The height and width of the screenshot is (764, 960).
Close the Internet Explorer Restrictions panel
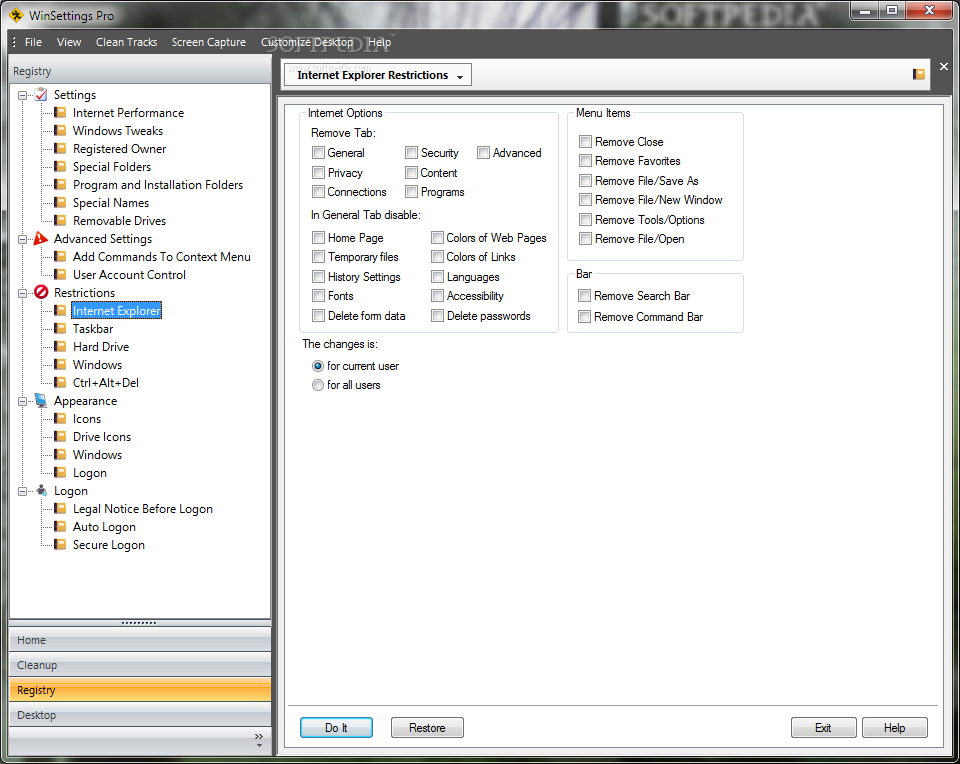(943, 66)
